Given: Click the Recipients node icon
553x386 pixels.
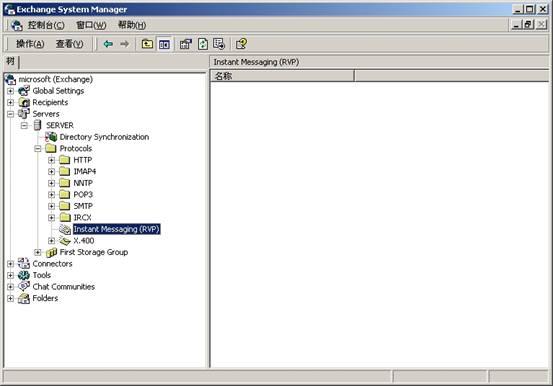Looking at the screenshot, I should click(x=24, y=102).
